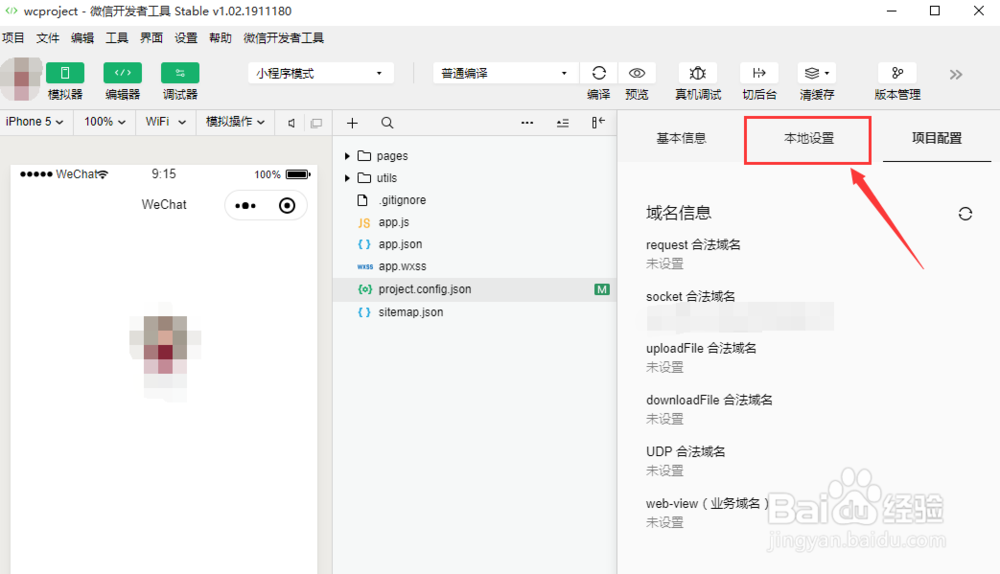Open the clear cache (清缓存) dropdown
The height and width of the screenshot is (574, 1000).
817,73
